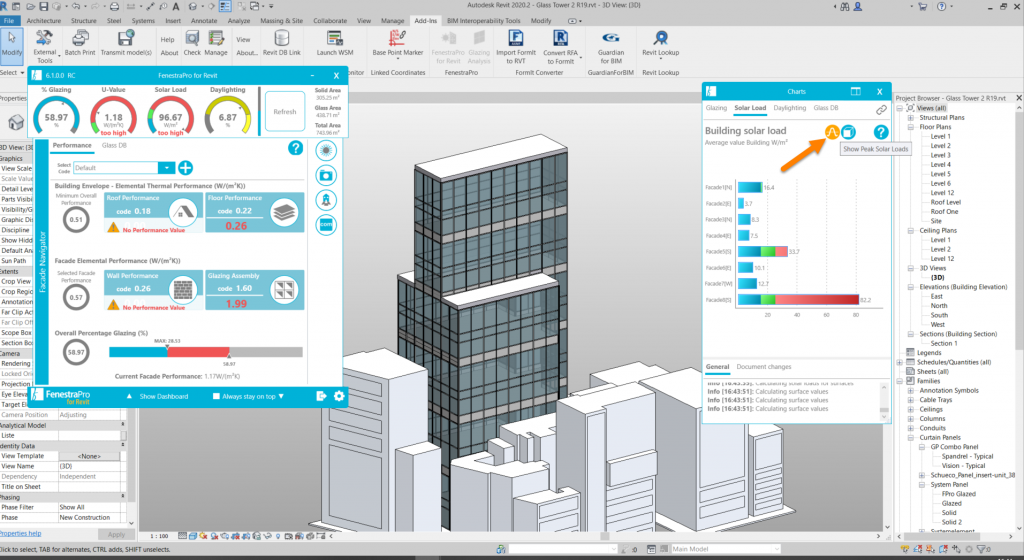The width and height of the screenshot is (1024, 560).
Task: Collapse the Curtain Panels node
Action: (910, 437)
